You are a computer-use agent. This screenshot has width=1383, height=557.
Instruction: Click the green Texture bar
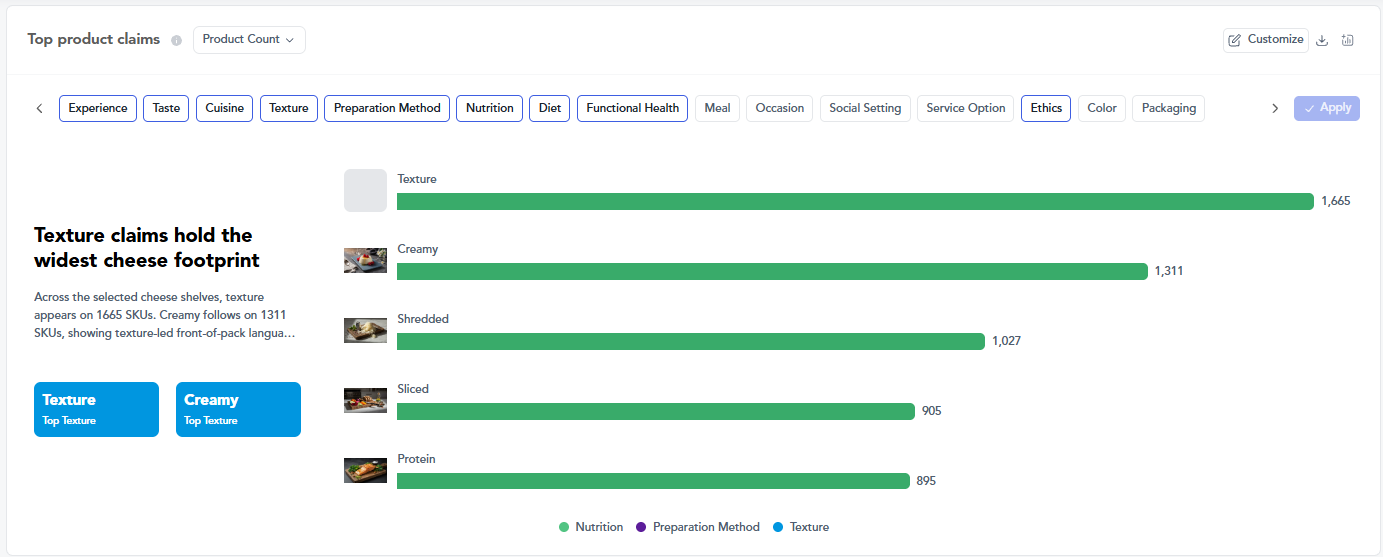(855, 201)
